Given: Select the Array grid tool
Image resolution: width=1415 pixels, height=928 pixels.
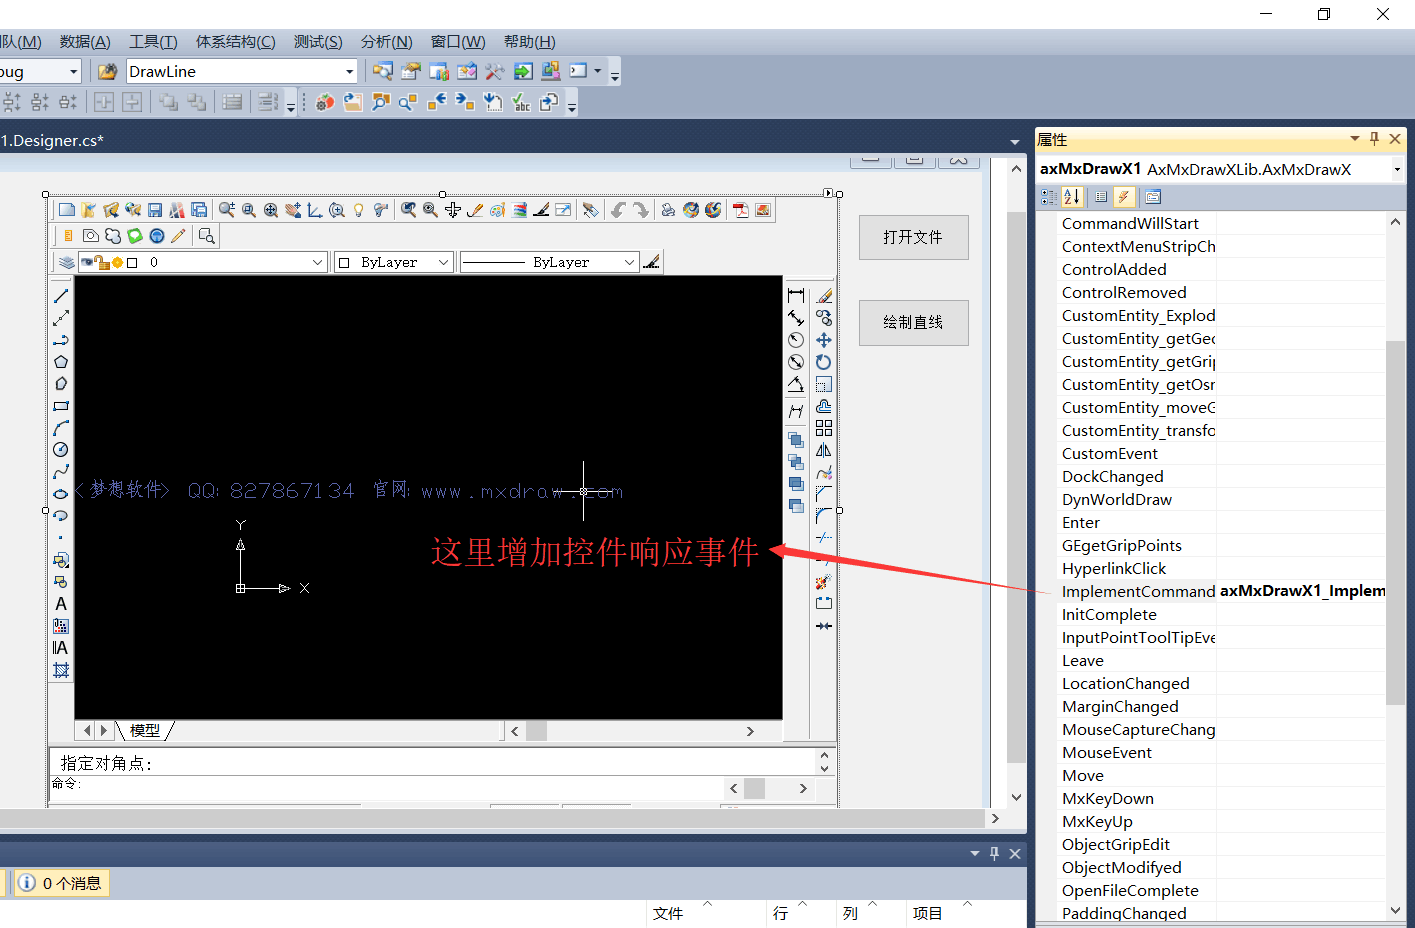Looking at the screenshot, I should (824, 428).
